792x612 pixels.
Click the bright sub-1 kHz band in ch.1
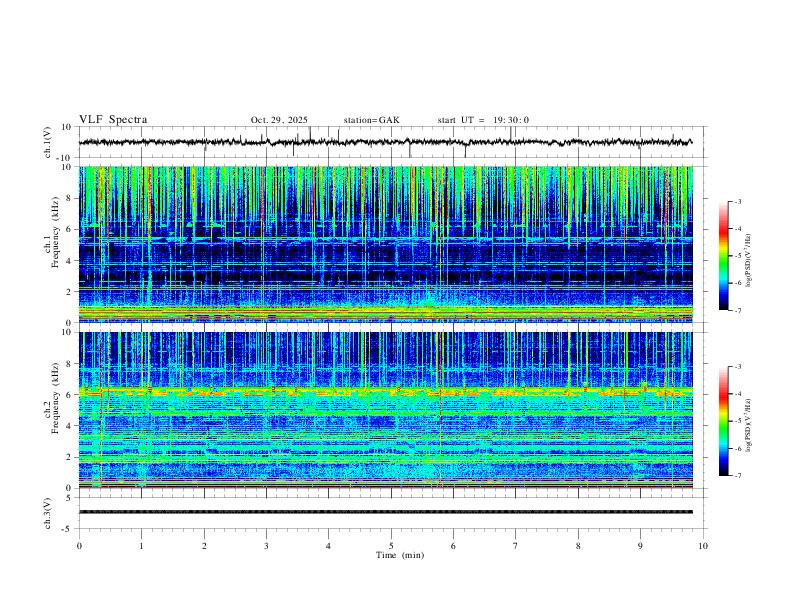click(x=385, y=313)
